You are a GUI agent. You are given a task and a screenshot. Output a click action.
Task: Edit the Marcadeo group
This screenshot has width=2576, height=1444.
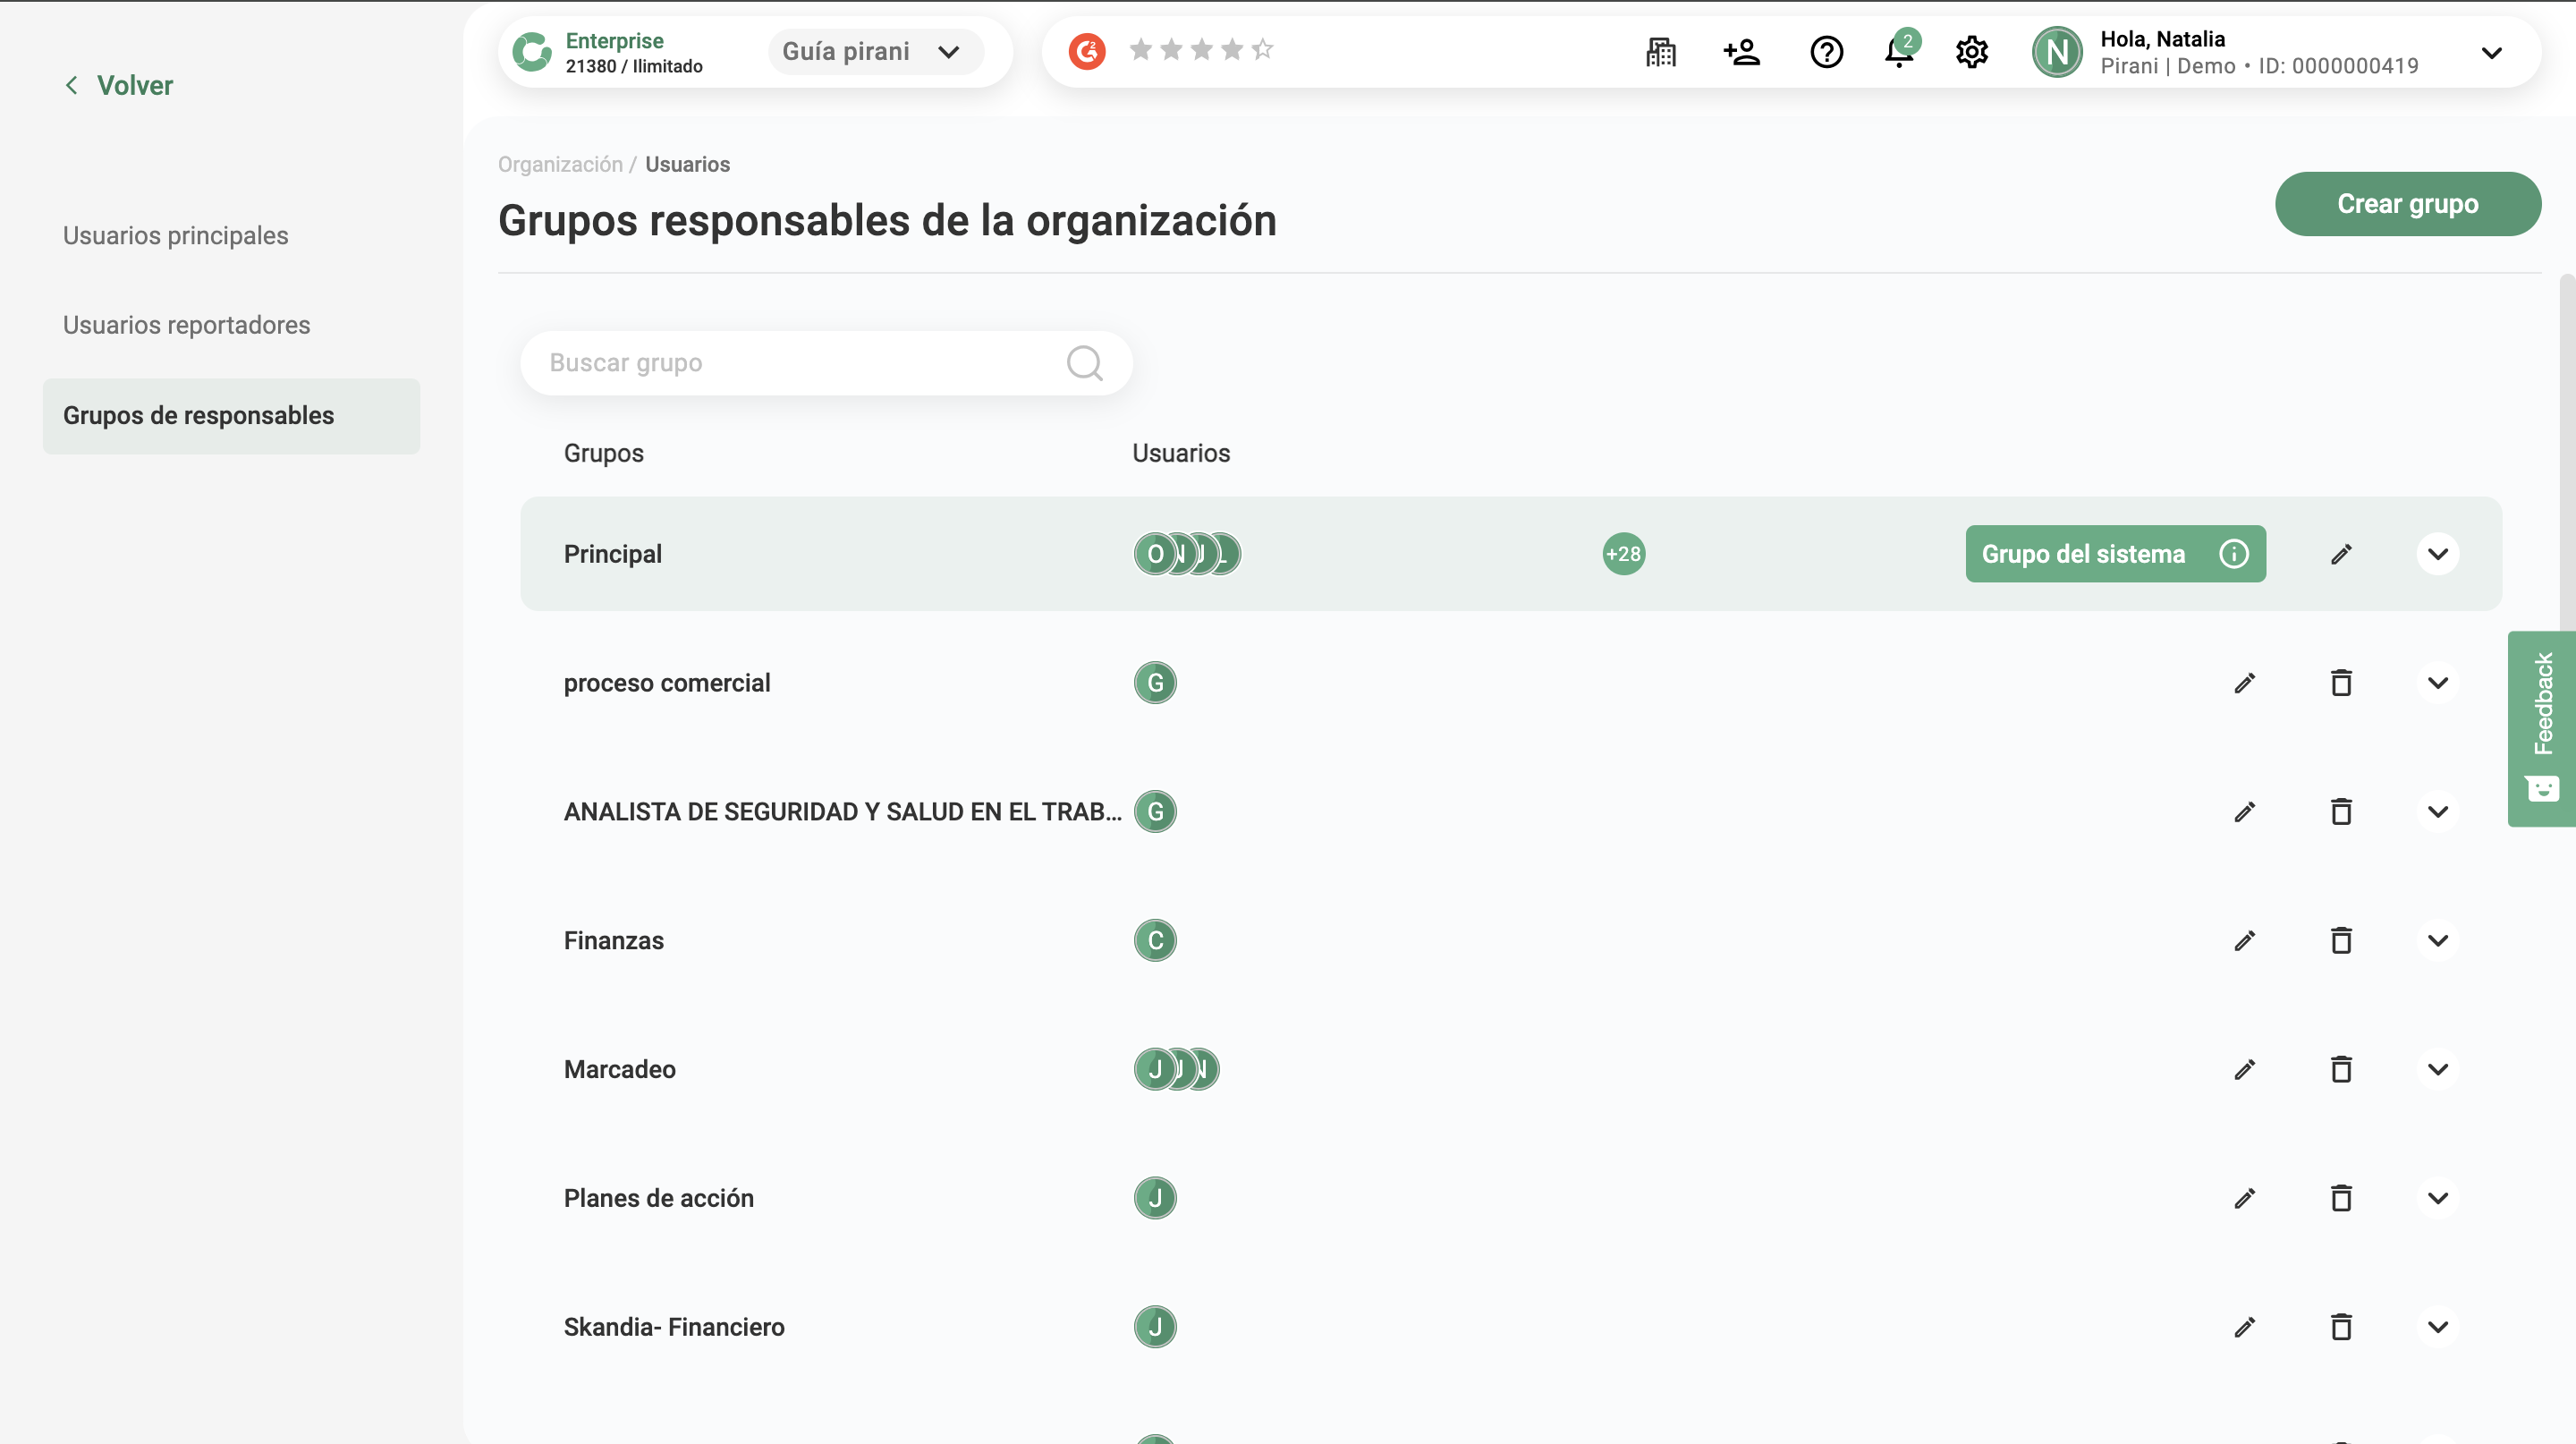click(x=2245, y=1069)
